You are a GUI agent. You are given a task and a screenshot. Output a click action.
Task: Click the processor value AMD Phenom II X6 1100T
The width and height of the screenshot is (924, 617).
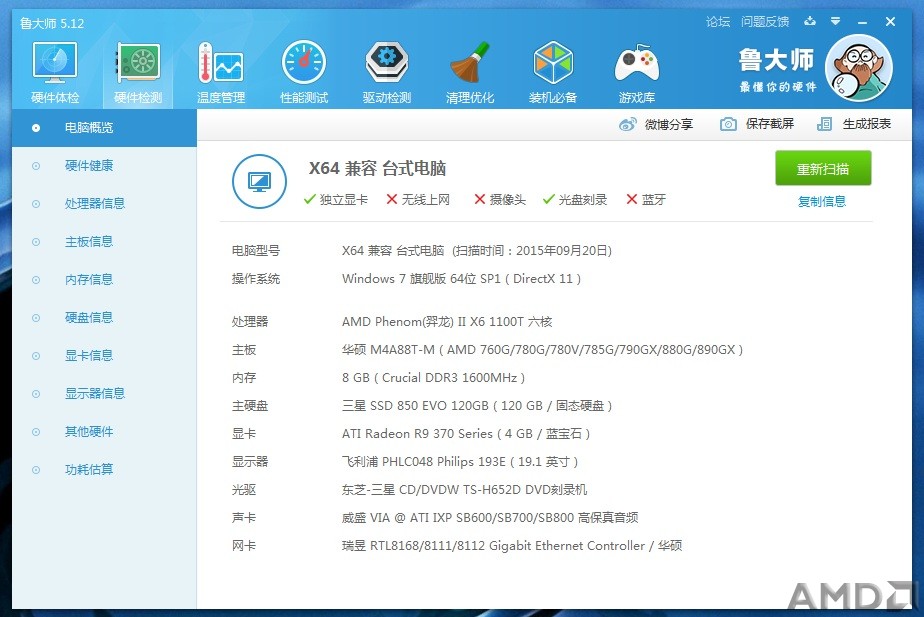pos(447,322)
